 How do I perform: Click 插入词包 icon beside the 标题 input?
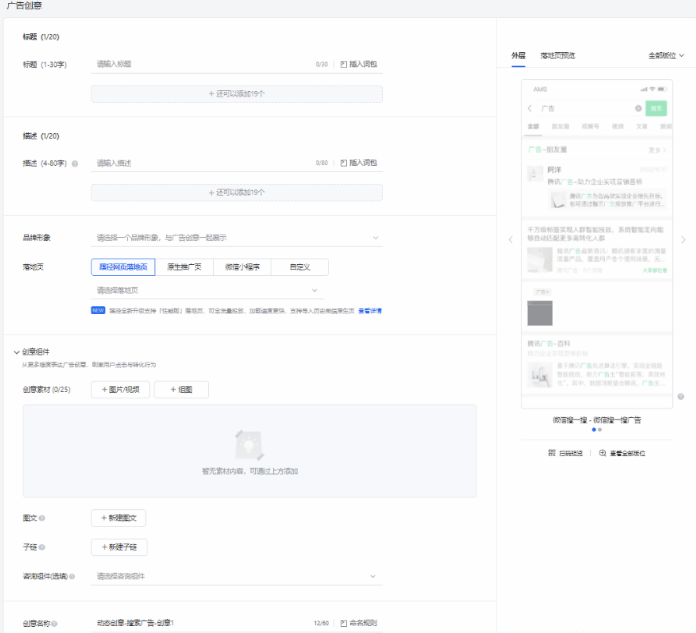pos(344,64)
